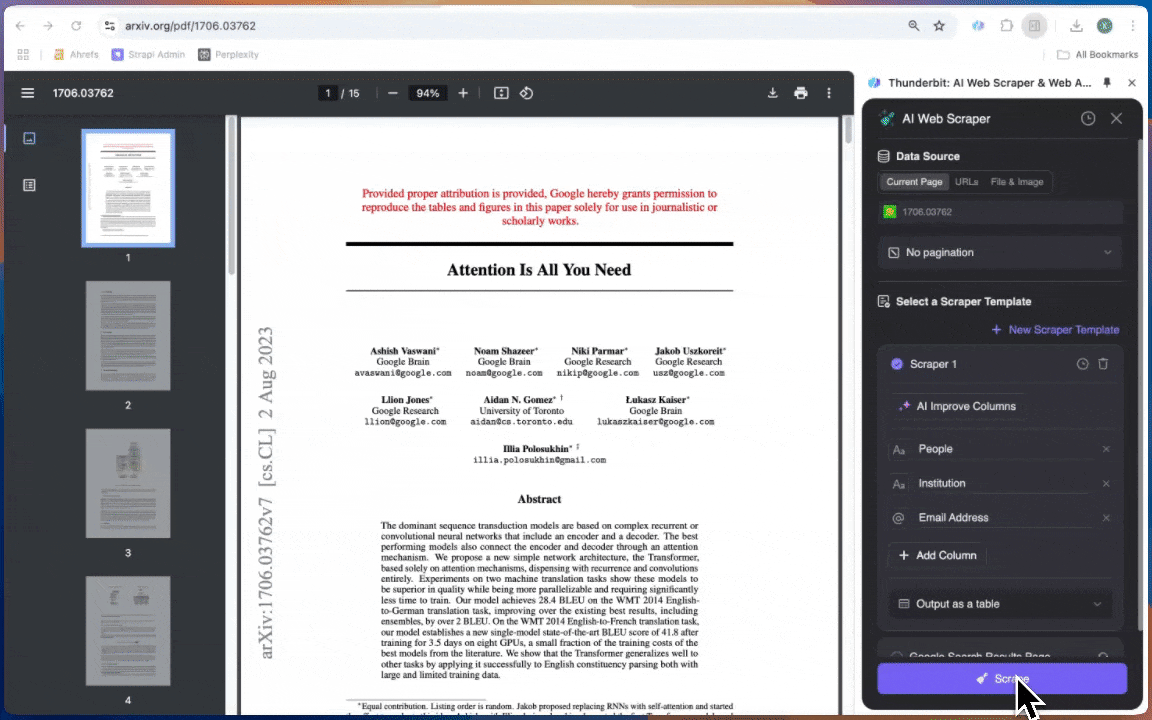Remove the People column
The image size is (1152, 720).
tap(1106, 450)
